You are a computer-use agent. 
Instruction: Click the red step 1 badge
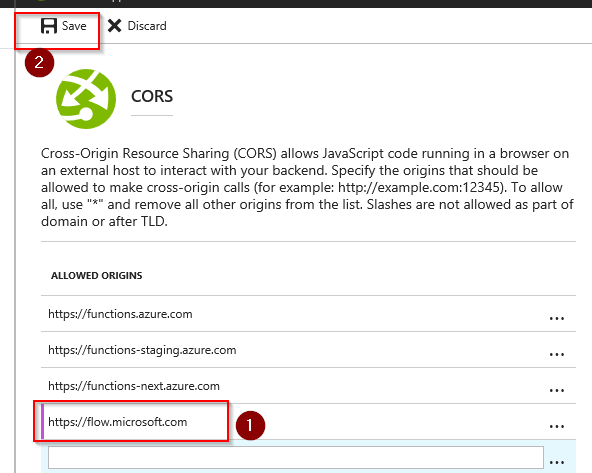[x=250, y=425]
